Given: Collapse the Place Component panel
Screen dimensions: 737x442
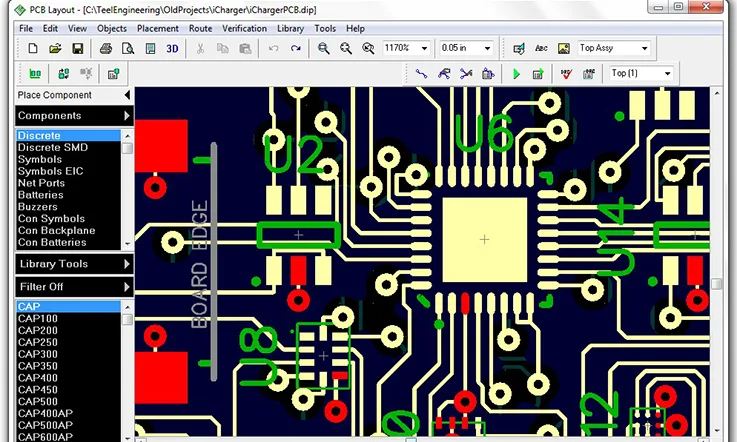Looking at the screenshot, I should 127,95.
